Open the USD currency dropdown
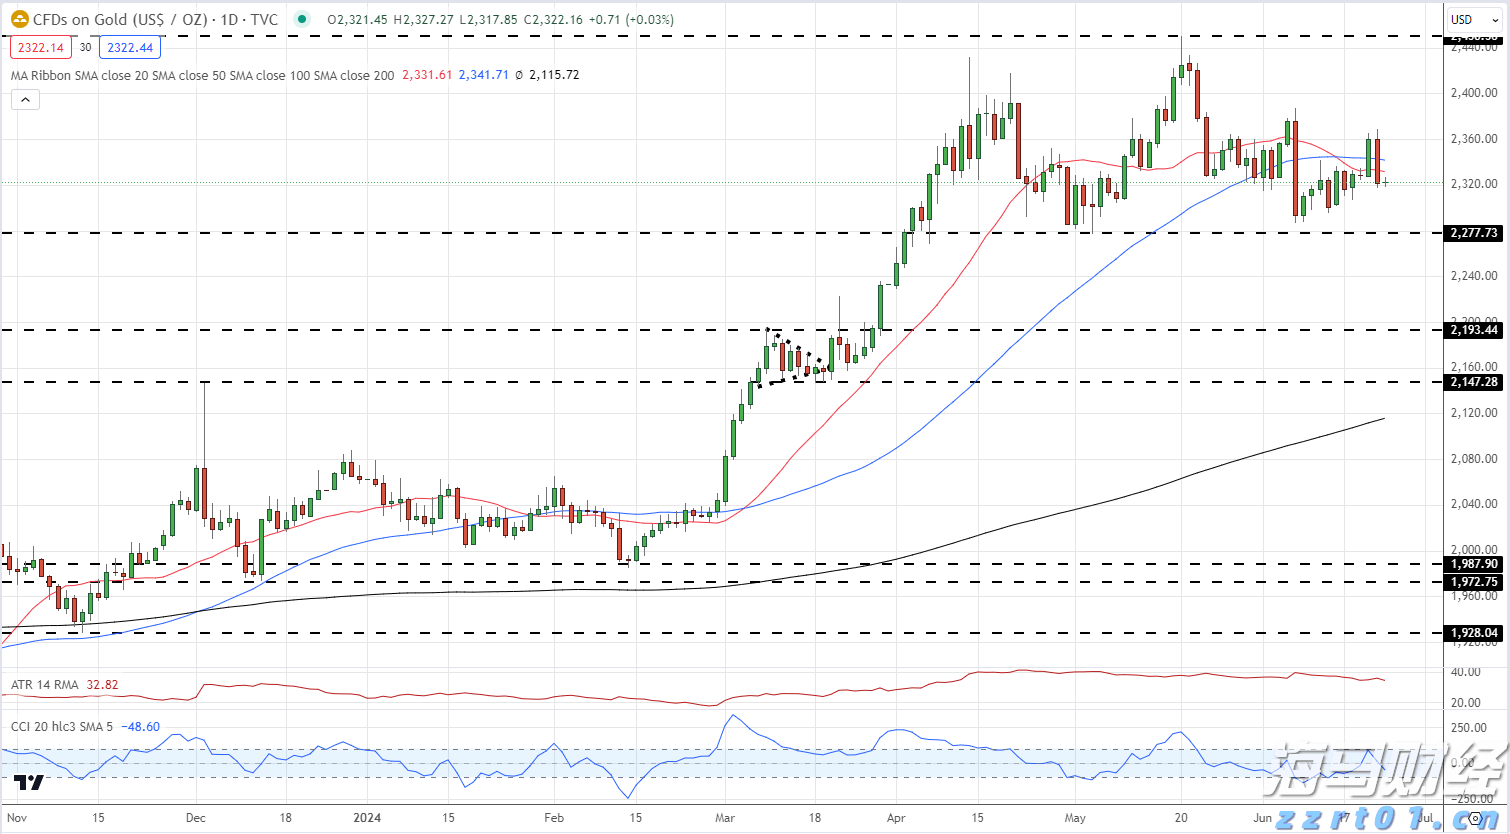Viewport: 1510px width, 834px height. 1476,19
